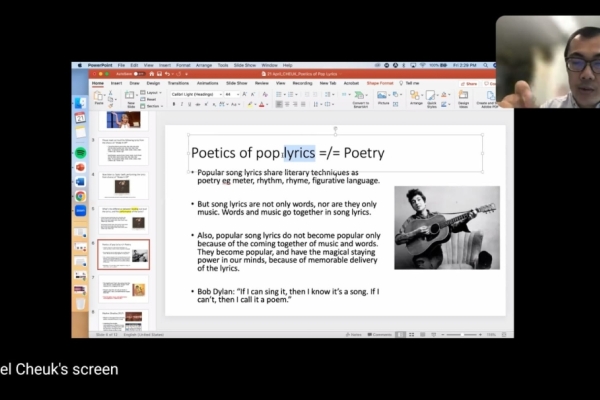600x400 pixels.
Task: Click the Format Painter brush icon
Action: click(111, 106)
